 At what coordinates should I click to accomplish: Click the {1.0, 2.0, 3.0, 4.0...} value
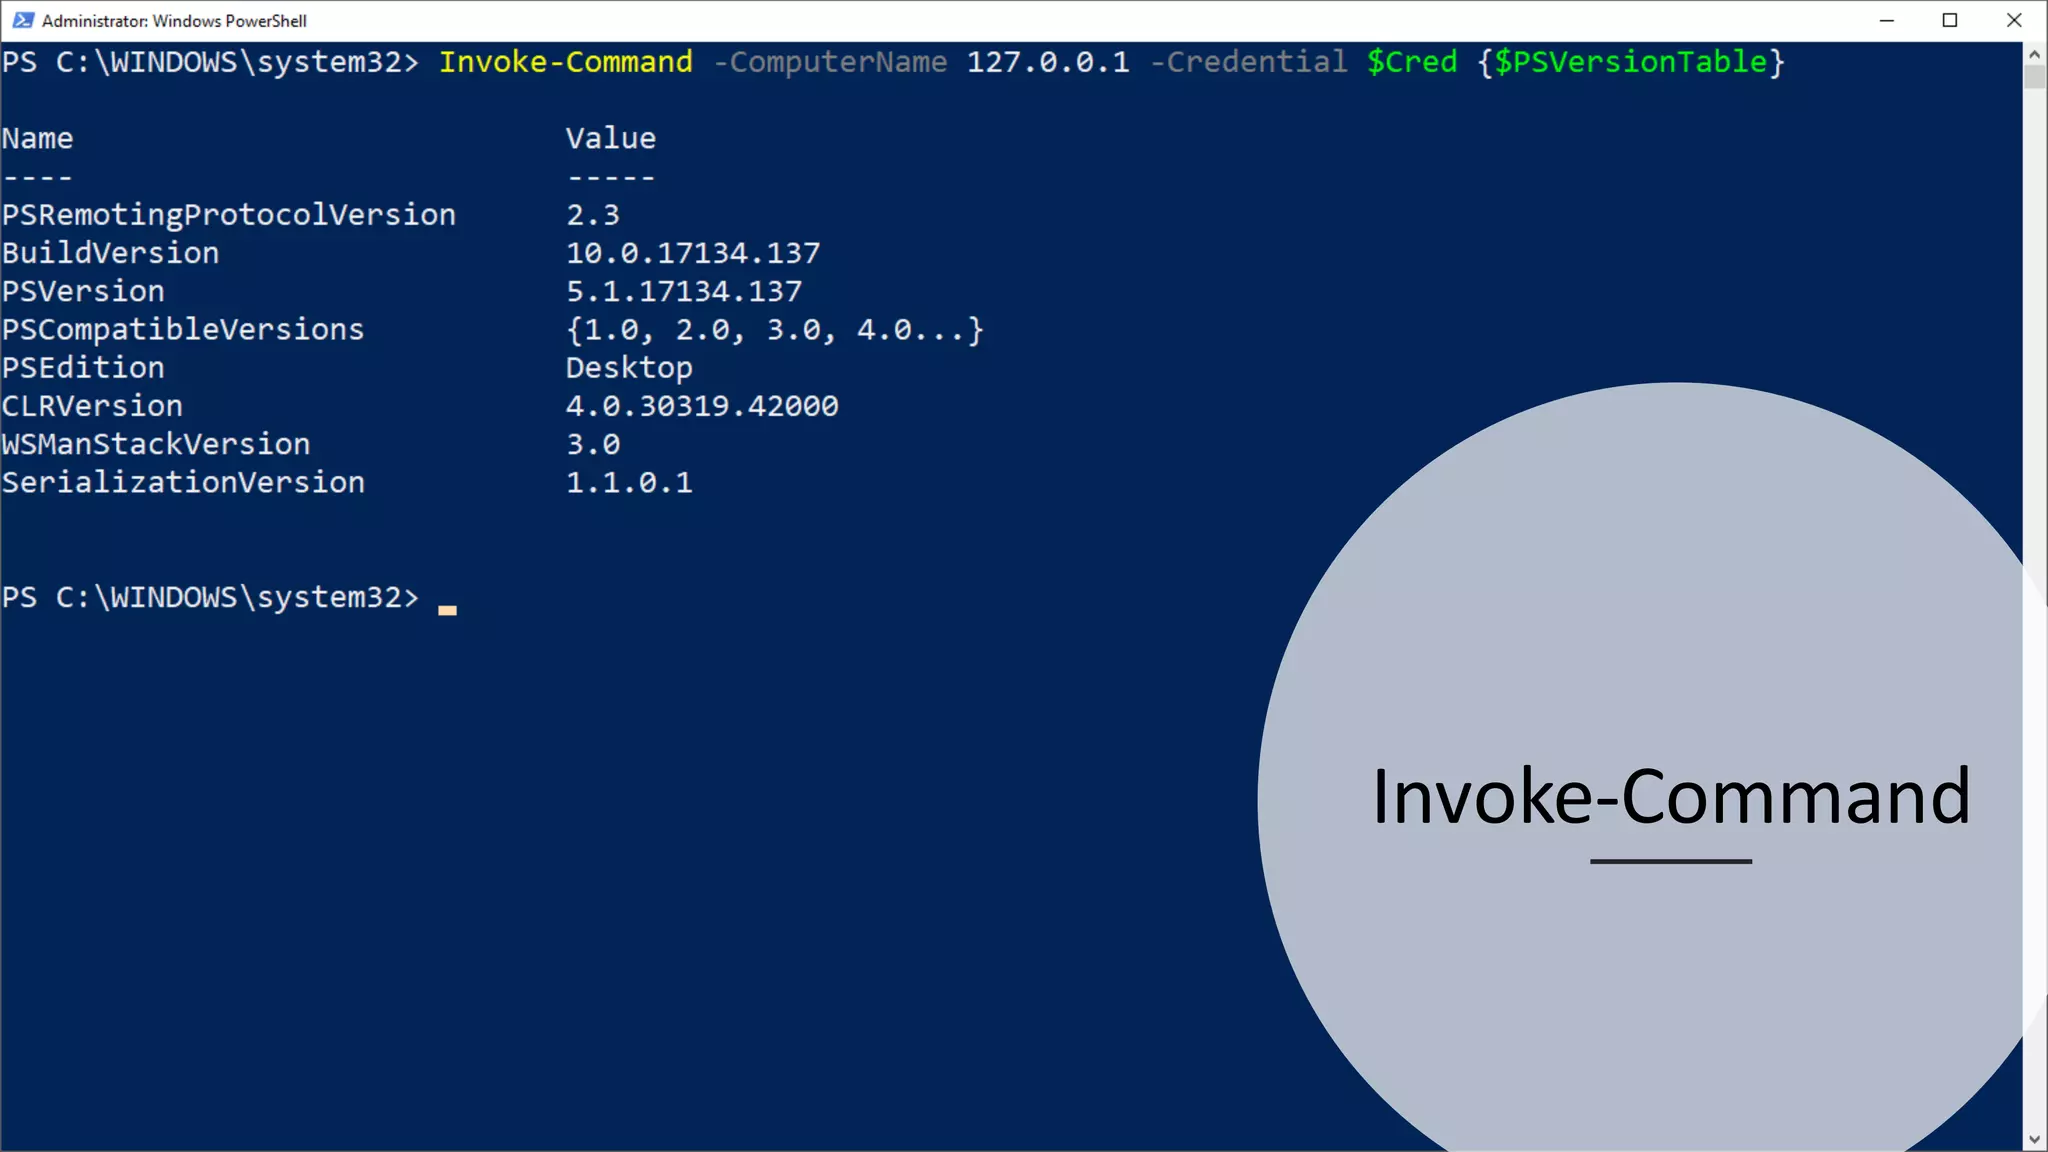point(775,330)
